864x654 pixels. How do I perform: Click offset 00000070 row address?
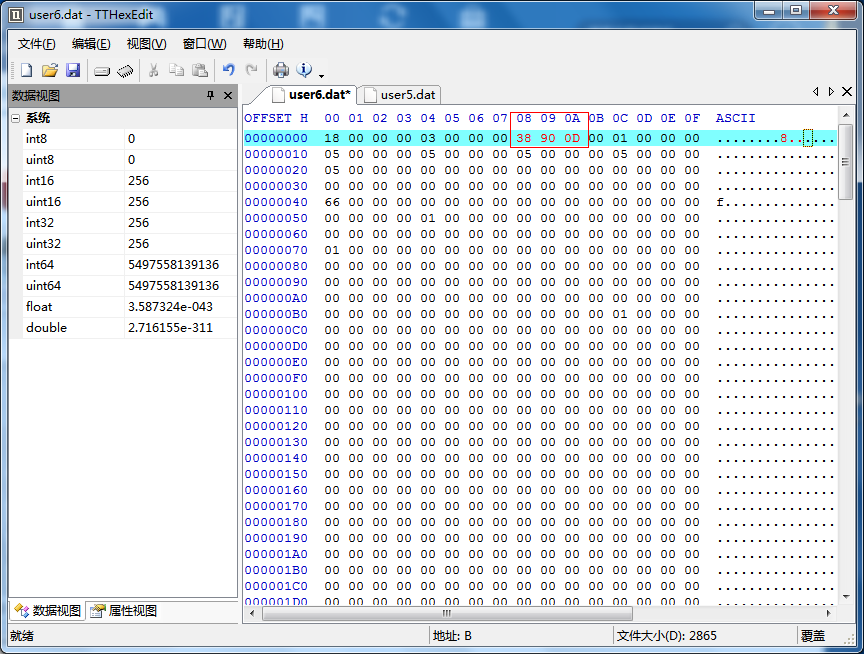click(276, 250)
